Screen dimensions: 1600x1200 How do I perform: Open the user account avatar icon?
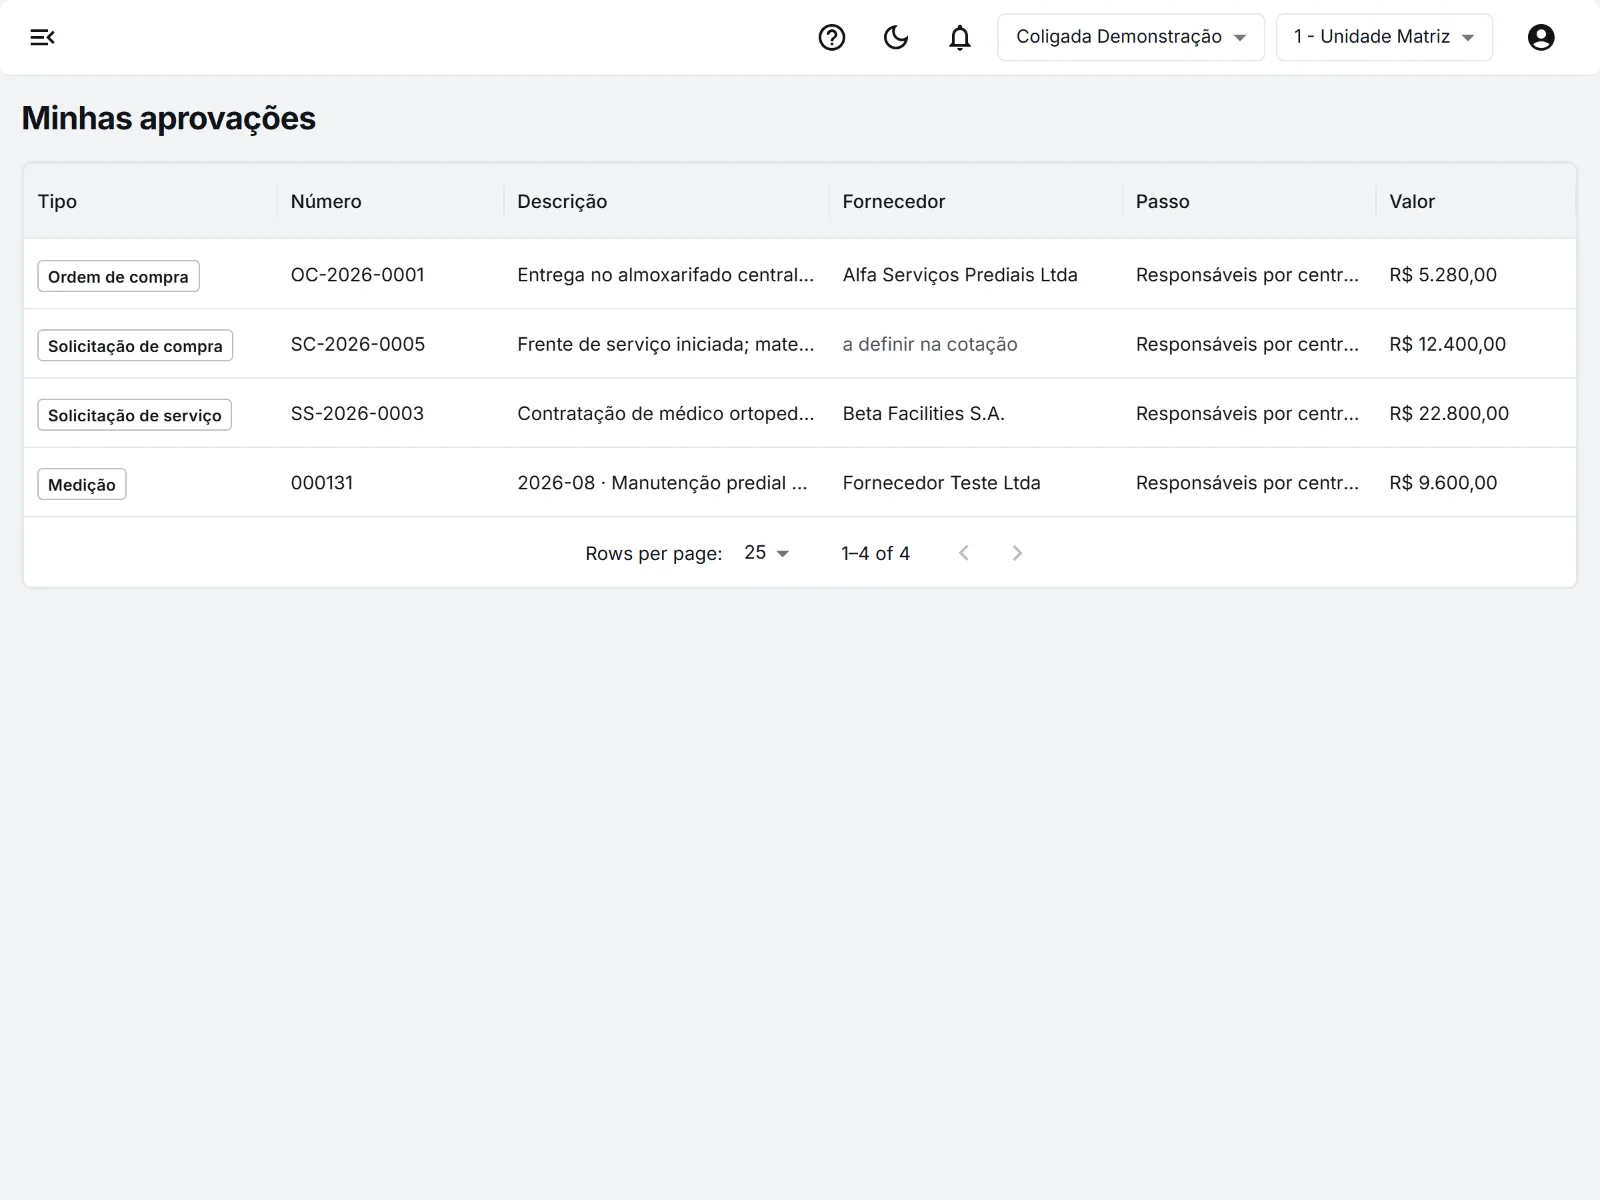point(1541,38)
